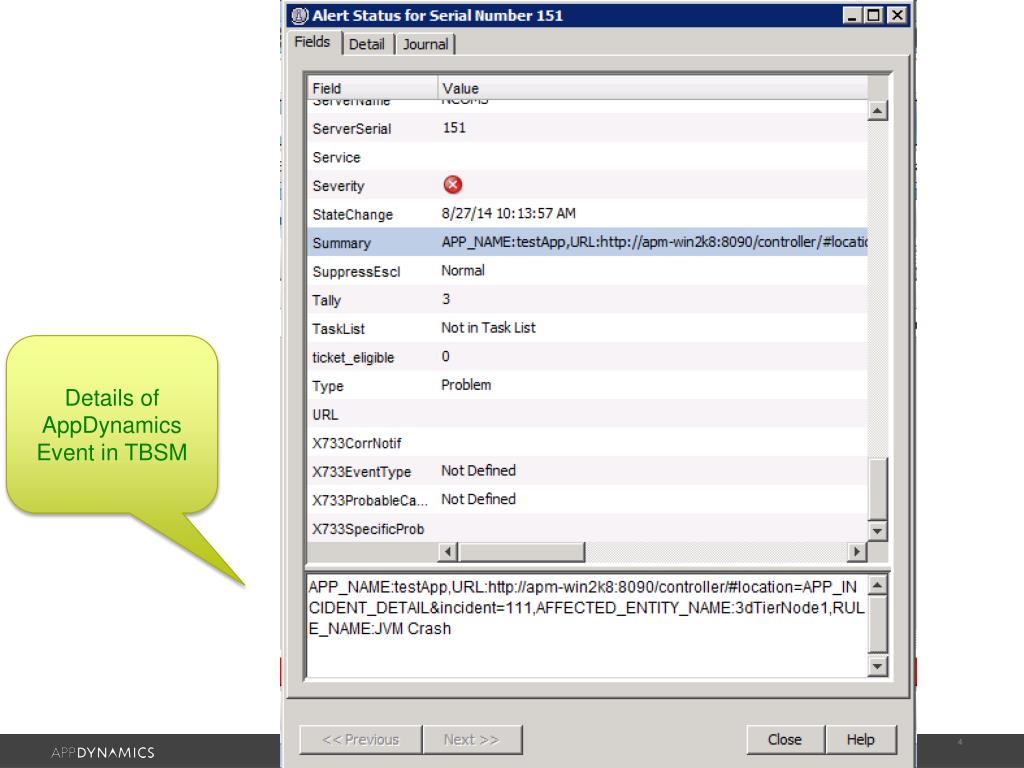Click the Close button

point(785,739)
